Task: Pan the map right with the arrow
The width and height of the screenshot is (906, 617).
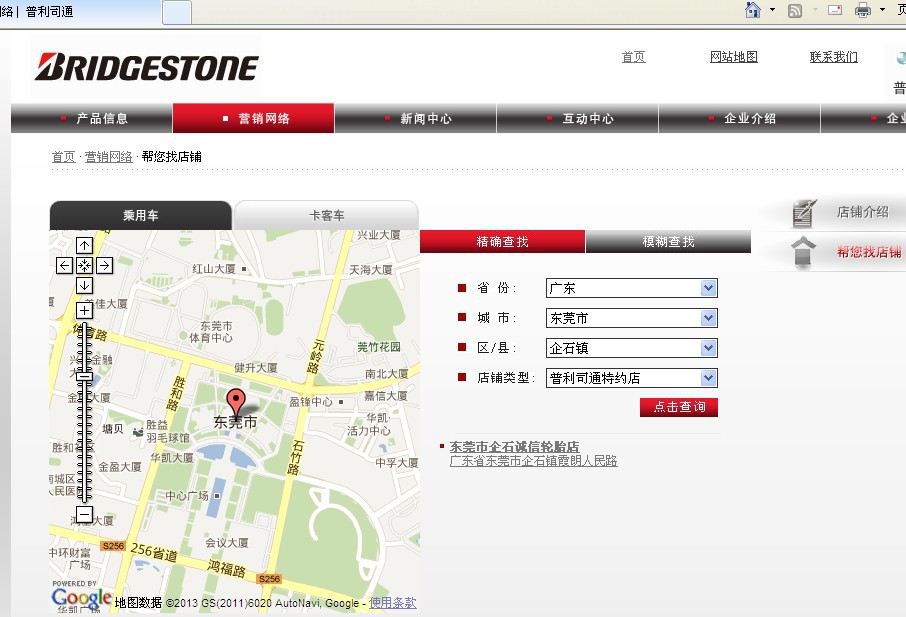Action: [x=104, y=265]
